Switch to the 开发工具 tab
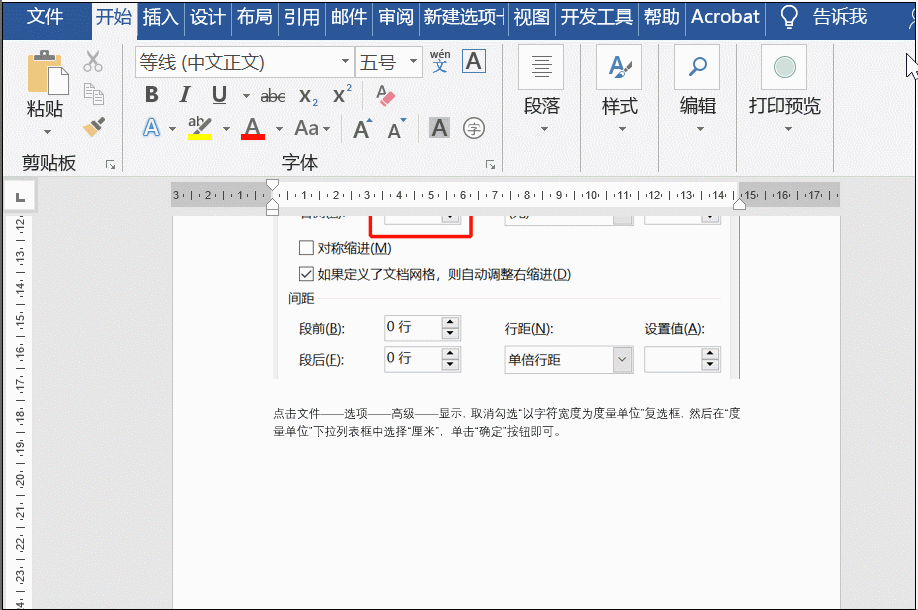This screenshot has width=918, height=610. click(597, 17)
